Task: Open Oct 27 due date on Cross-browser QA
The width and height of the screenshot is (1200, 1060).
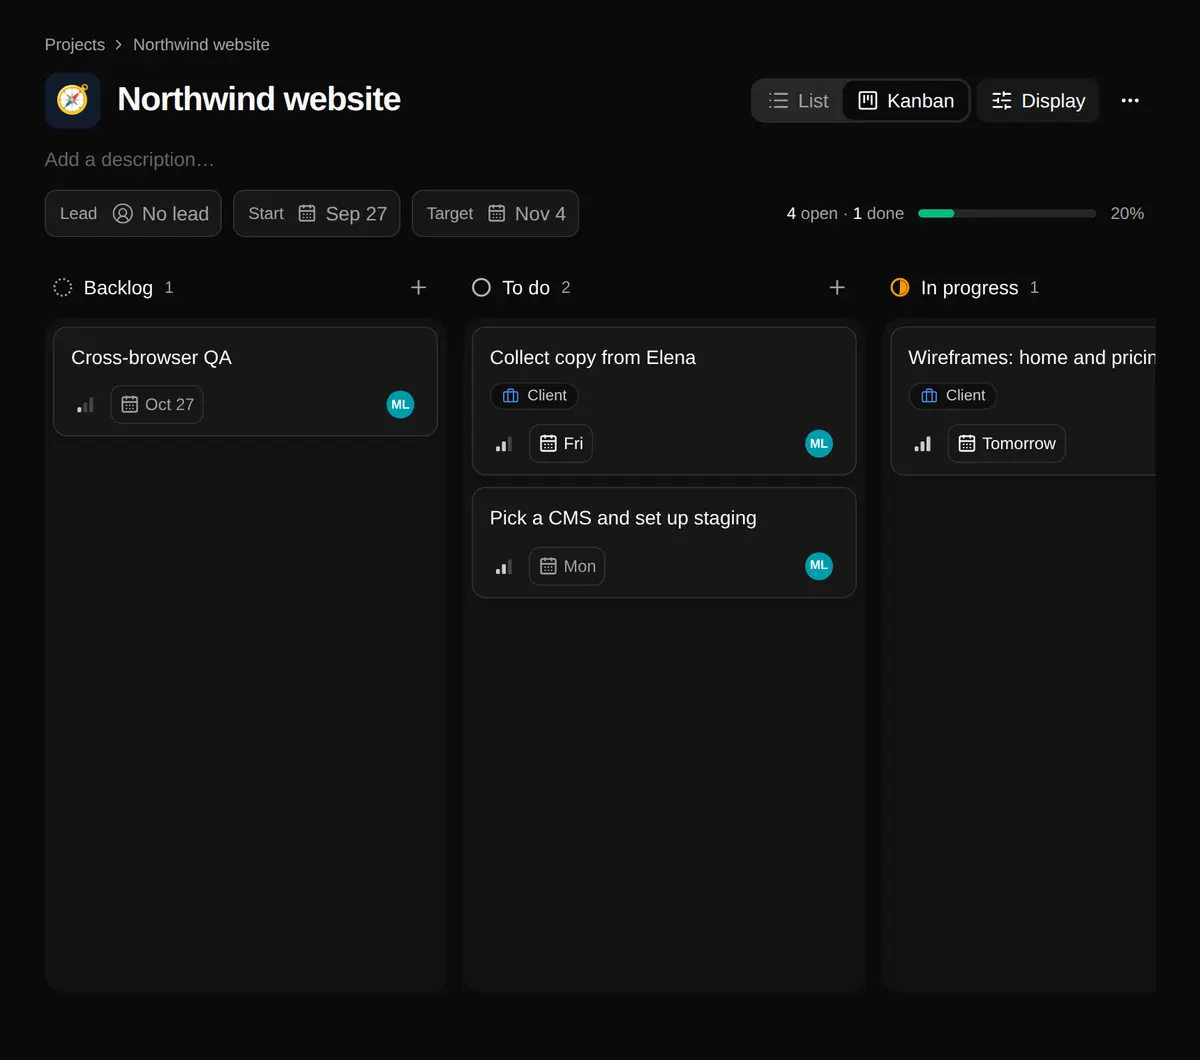Action: click(x=157, y=405)
